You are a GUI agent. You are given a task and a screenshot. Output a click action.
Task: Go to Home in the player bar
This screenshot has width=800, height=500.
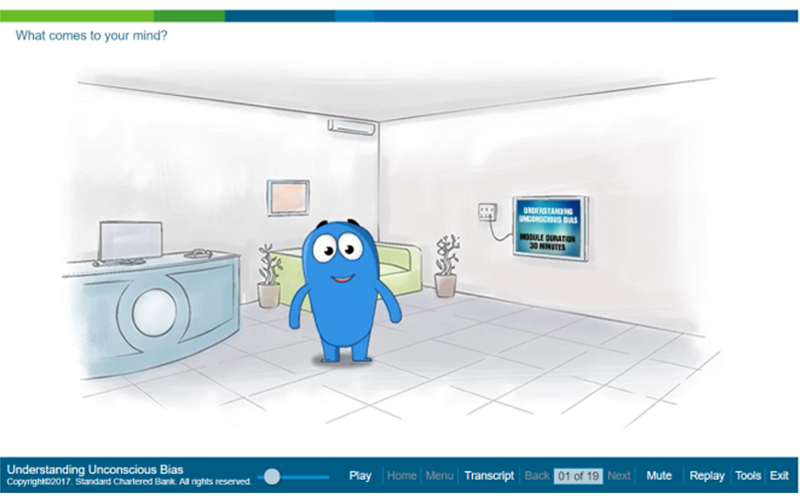click(x=401, y=476)
